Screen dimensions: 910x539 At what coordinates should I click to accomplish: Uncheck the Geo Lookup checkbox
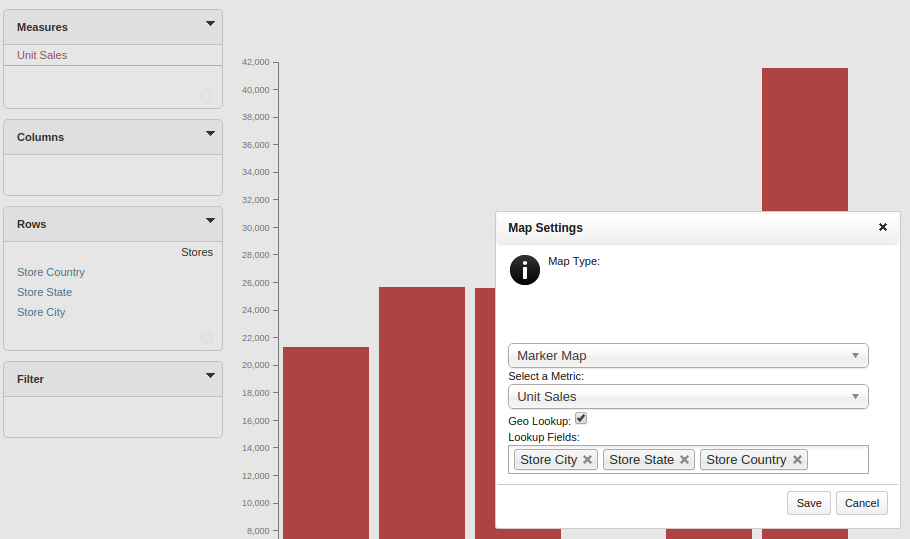click(581, 418)
